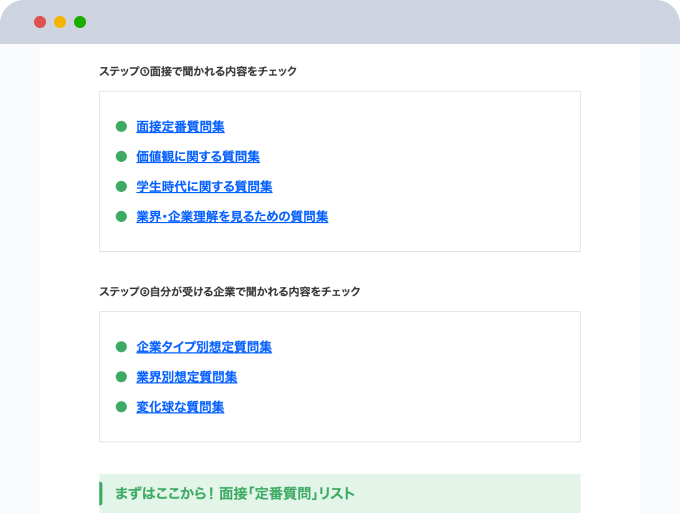Click the green bullet beside 価値観に関する質問集
This screenshot has width=680, height=513.
tap(121, 157)
